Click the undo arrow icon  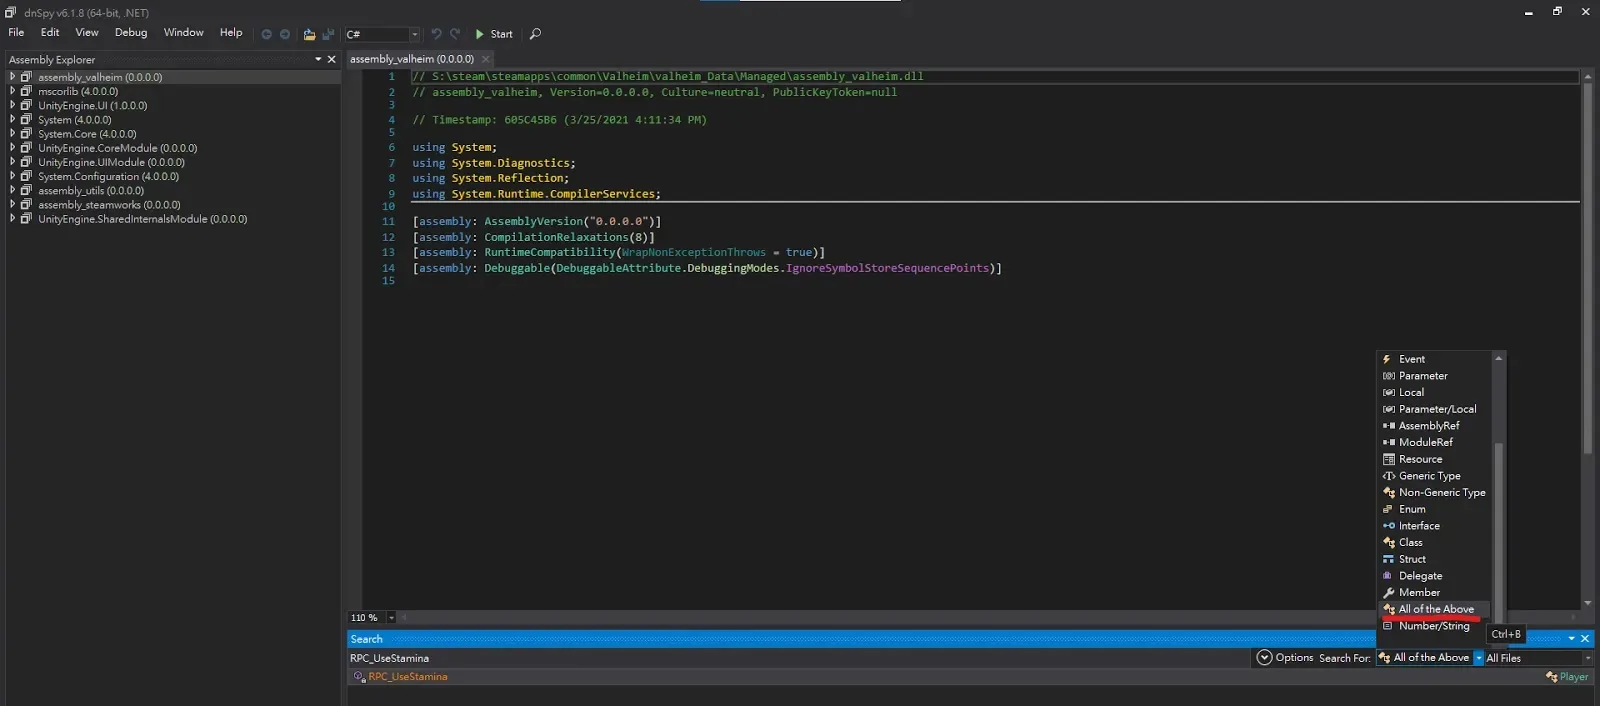436,34
